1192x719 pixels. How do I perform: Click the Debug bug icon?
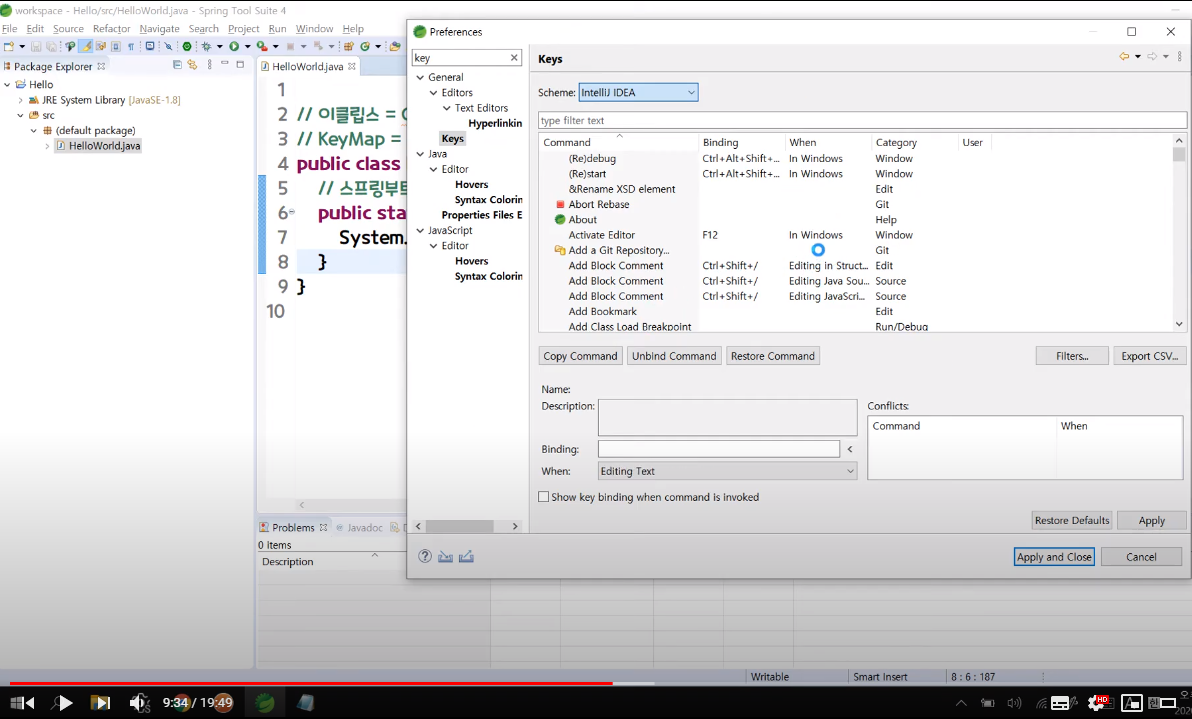206,46
